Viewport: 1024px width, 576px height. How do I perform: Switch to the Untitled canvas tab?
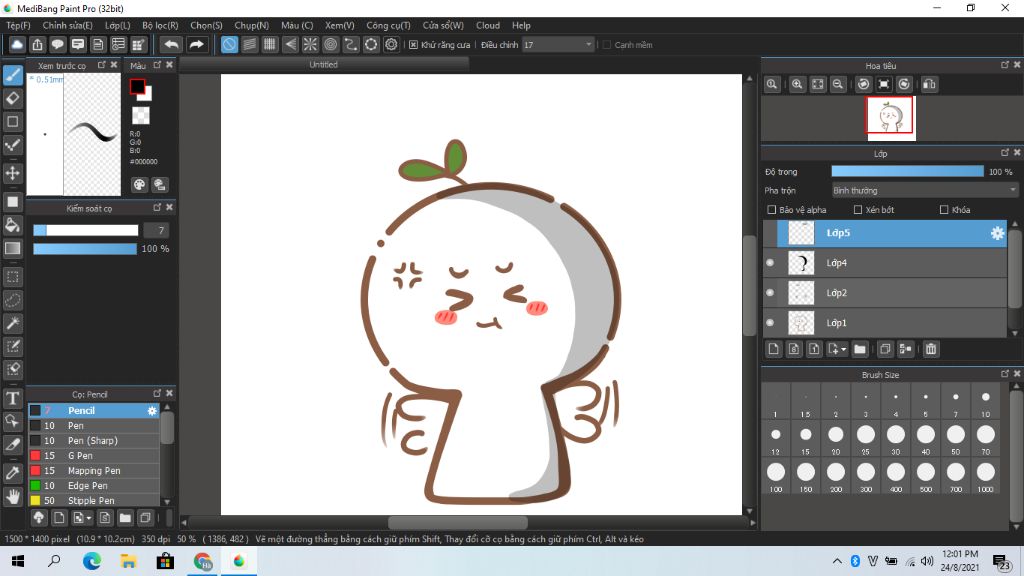[324, 65]
